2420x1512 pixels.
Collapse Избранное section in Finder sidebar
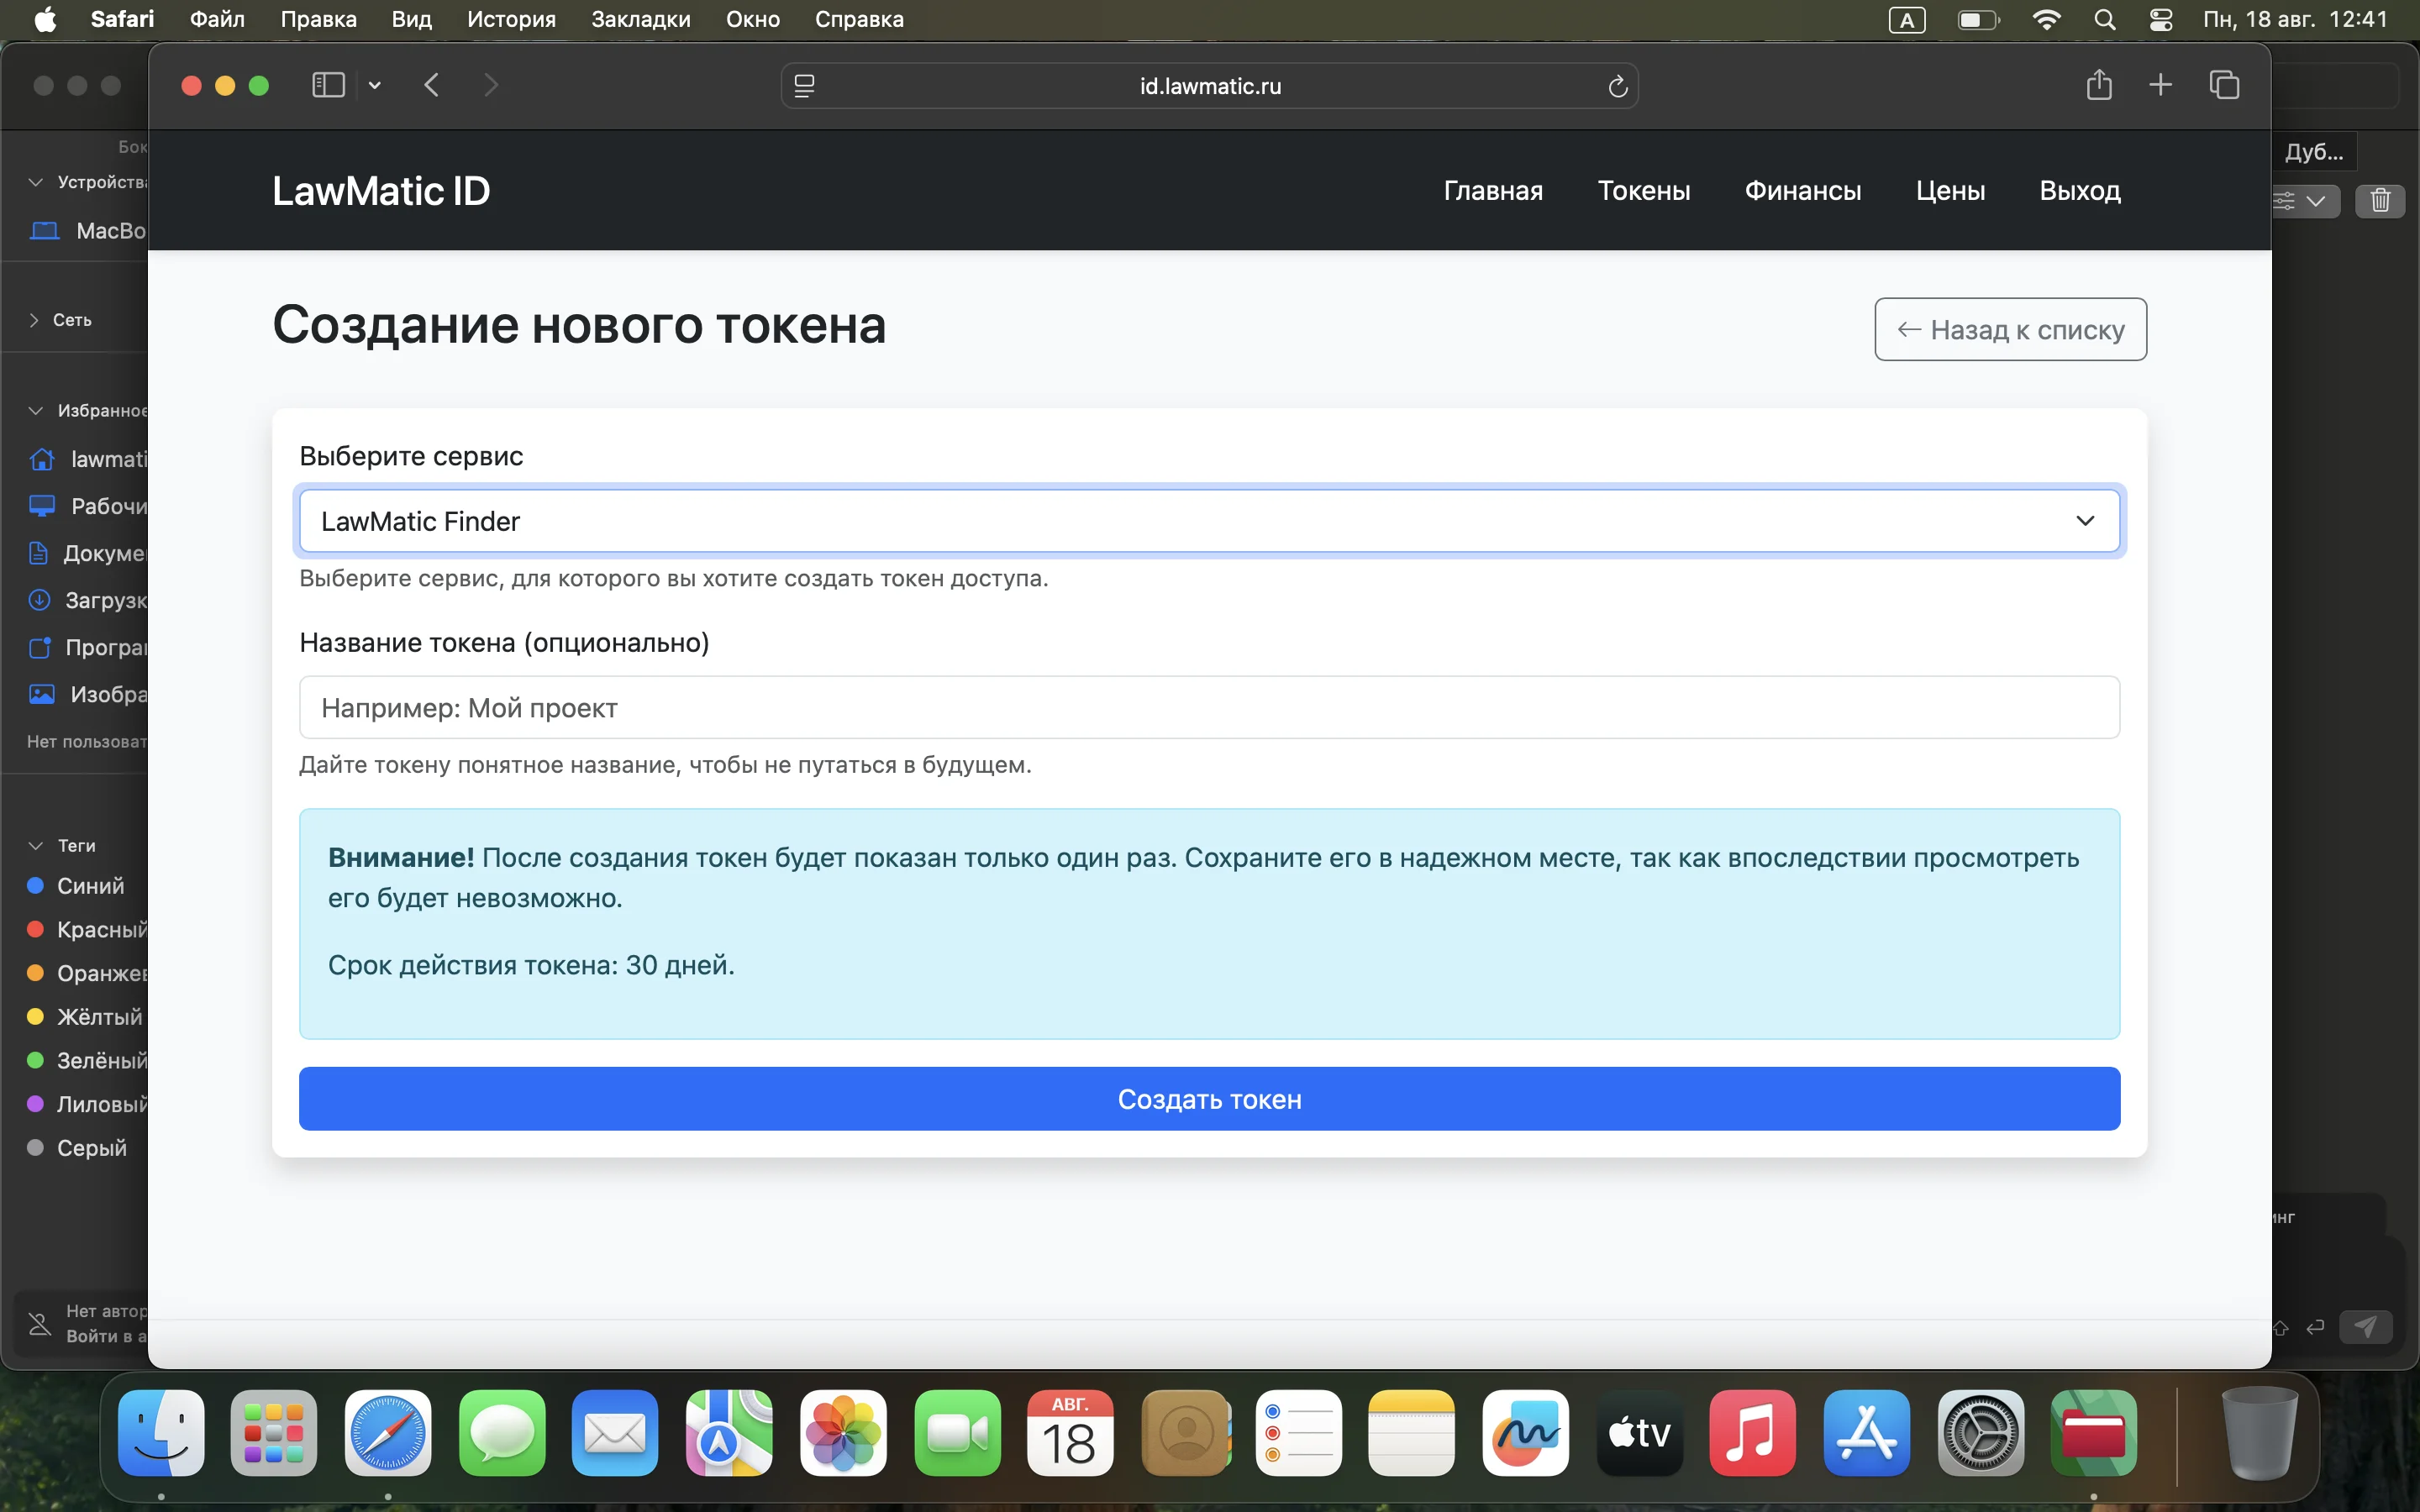[x=36, y=411]
